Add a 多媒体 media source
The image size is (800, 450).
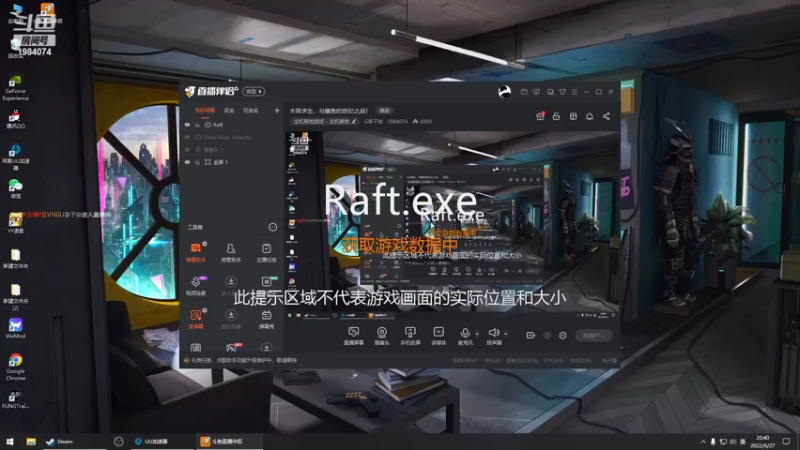pyautogui.click(x=438, y=336)
